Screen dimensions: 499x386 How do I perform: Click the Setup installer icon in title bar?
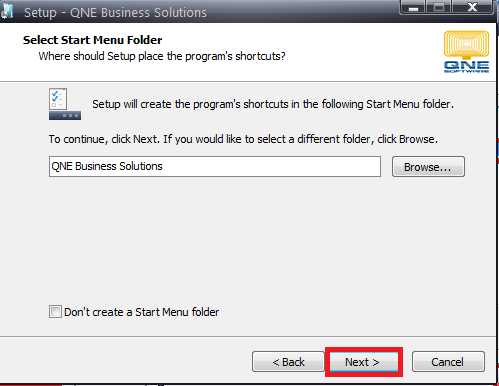click(x=7, y=11)
